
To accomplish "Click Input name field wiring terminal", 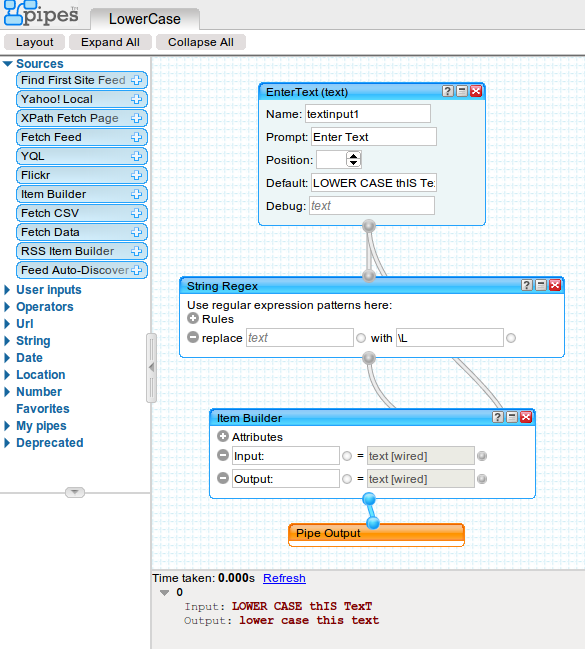I will (x=347, y=456).
